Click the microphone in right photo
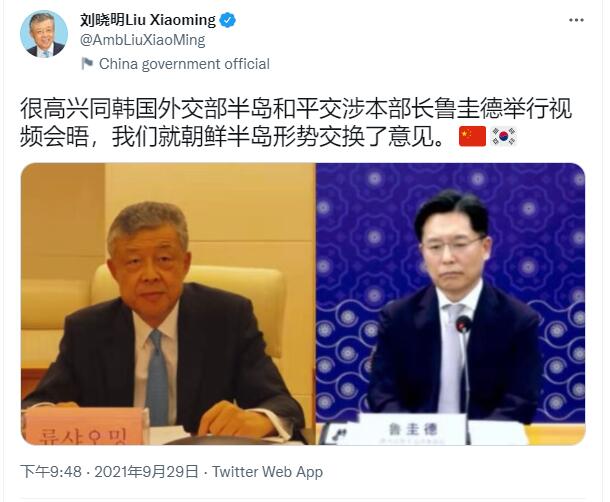The width and height of the screenshot is (610, 502). [464, 324]
